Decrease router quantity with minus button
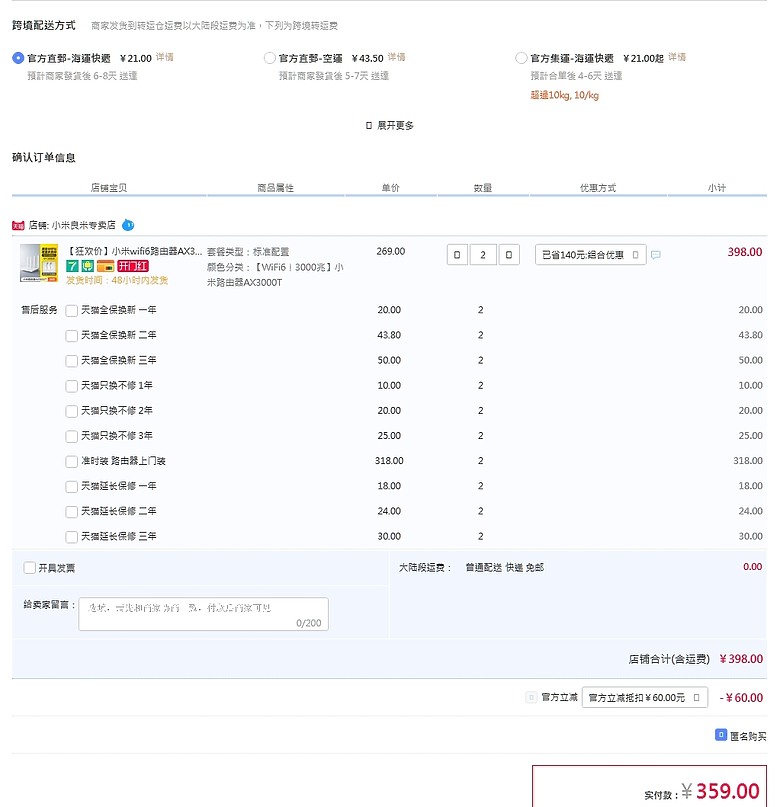780x807 pixels. (457, 255)
